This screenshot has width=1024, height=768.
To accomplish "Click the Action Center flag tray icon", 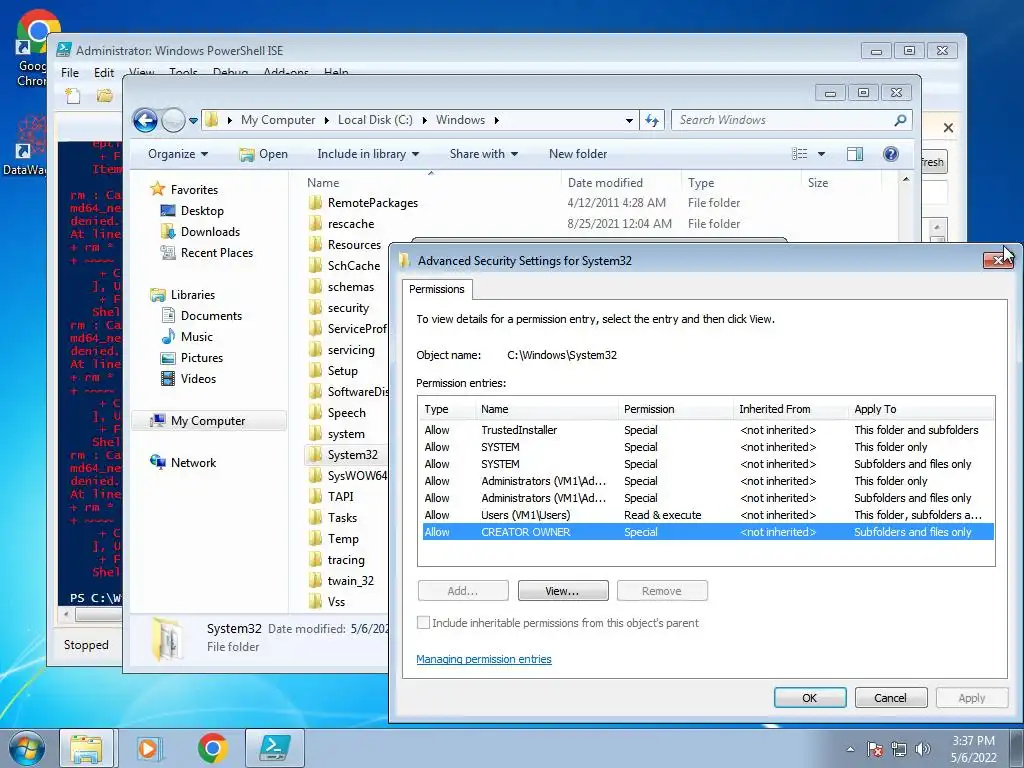I will click(874, 749).
